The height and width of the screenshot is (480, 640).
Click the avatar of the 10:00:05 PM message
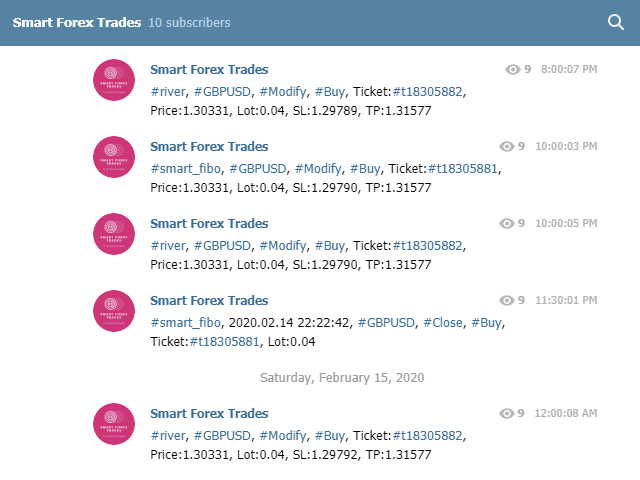click(x=114, y=234)
